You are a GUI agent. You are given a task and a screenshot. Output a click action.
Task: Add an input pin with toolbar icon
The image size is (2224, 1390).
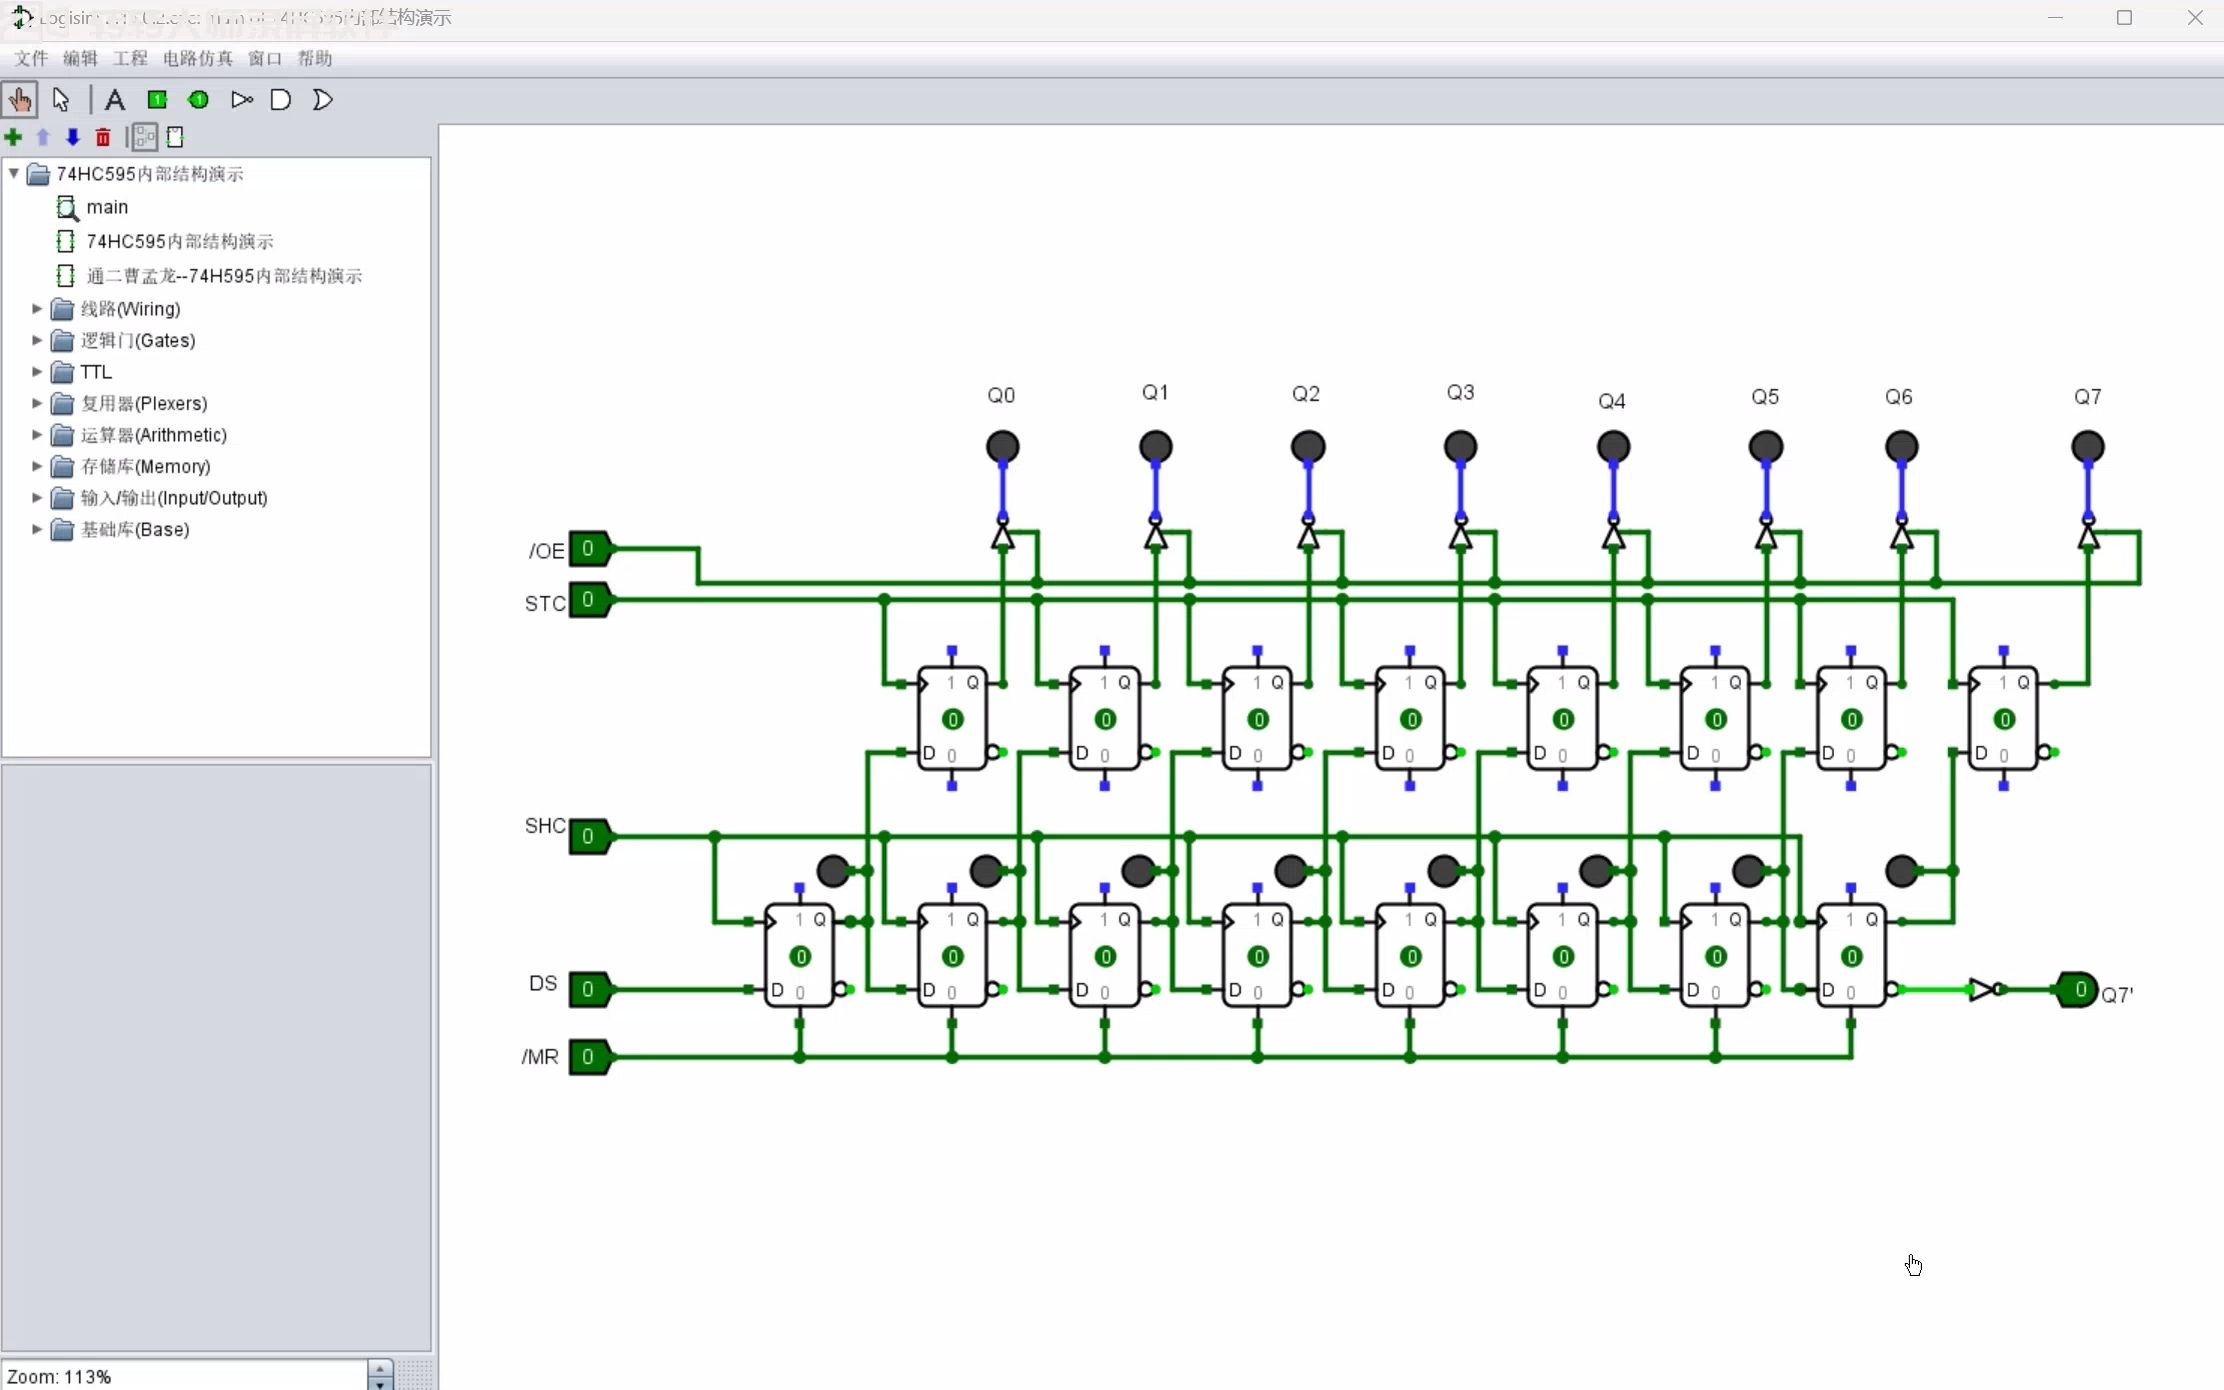(x=157, y=100)
